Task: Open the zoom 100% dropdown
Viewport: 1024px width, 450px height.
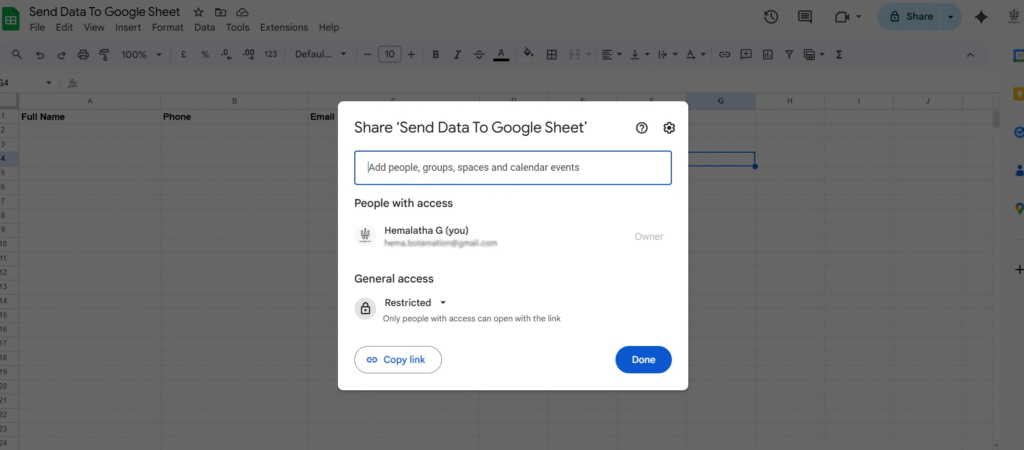Action: tap(139, 54)
